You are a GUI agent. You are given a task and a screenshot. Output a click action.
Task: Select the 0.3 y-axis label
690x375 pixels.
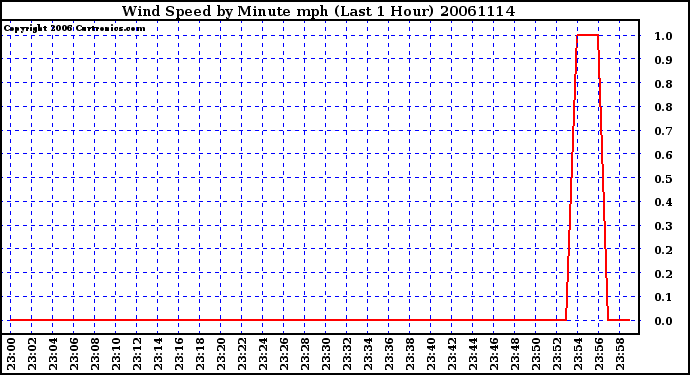(x=663, y=226)
